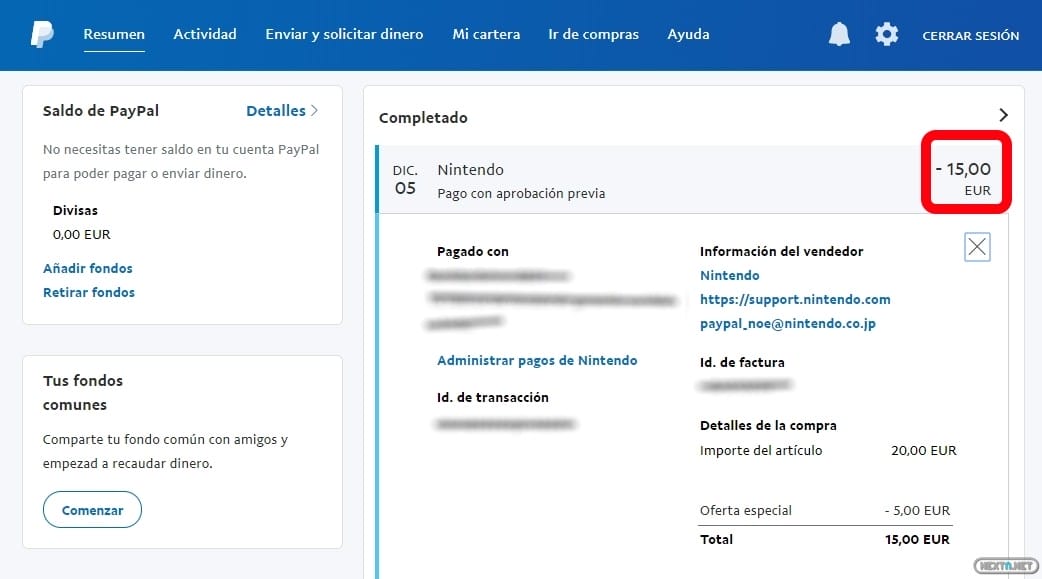
Task: Open Enviar y solicitar dinero menu
Action: (344, 35)
